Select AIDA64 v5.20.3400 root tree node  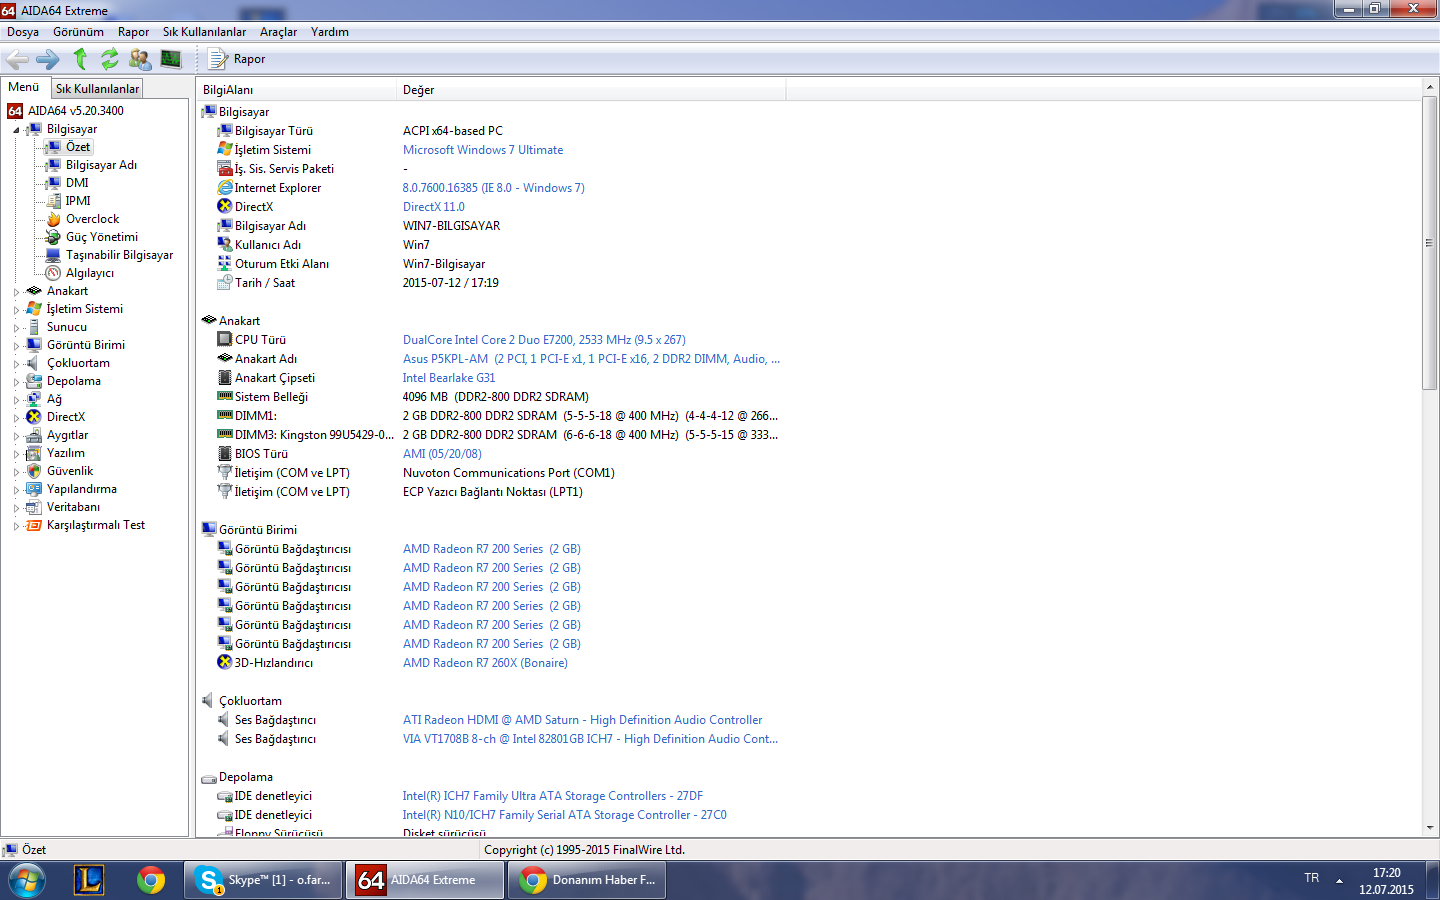[76, 111]
